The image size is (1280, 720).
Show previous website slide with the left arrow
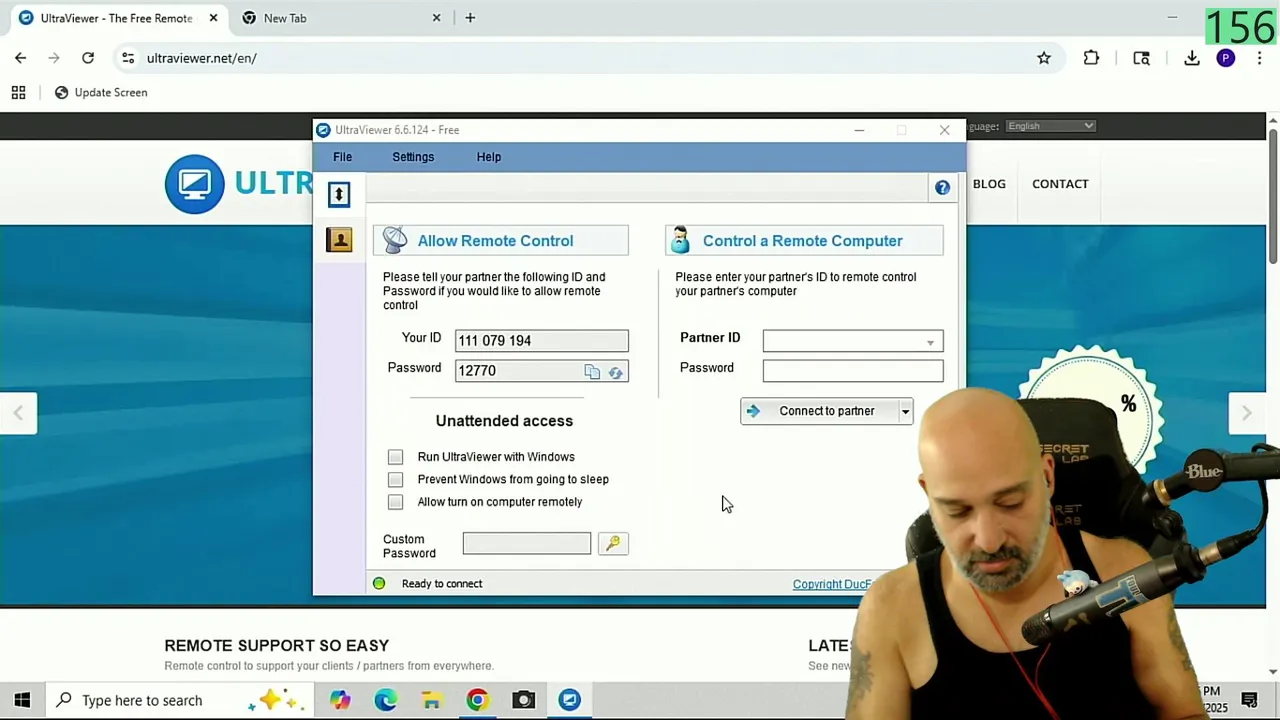18,413
